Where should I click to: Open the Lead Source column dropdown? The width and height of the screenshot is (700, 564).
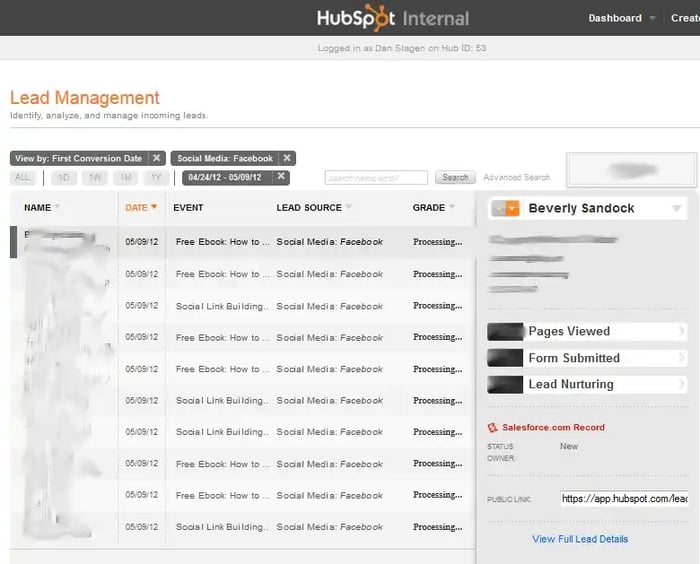[349, 208]
